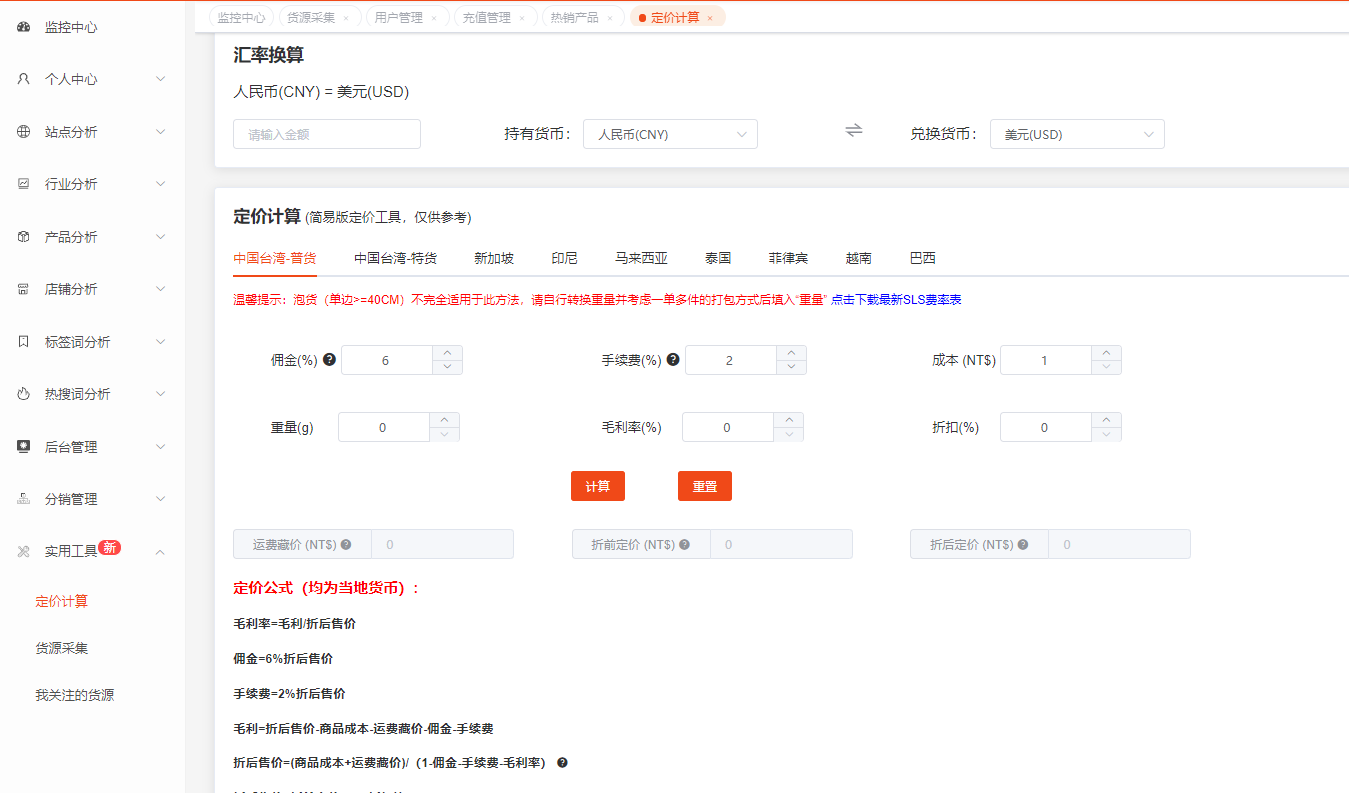Open the 兑换货币 currency dropdown
Image resolution: width=1349 pixels, height=793 pixels.
(1076, 133)
